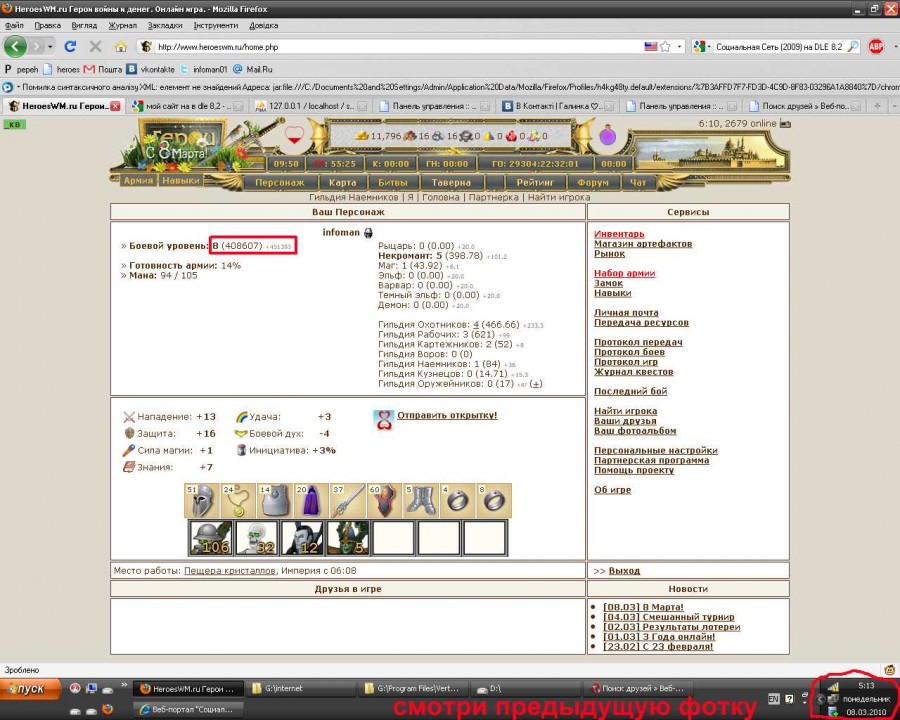Log out via the Выход link
This screenshot has width=900, height=720.
[x=624, y=571]
